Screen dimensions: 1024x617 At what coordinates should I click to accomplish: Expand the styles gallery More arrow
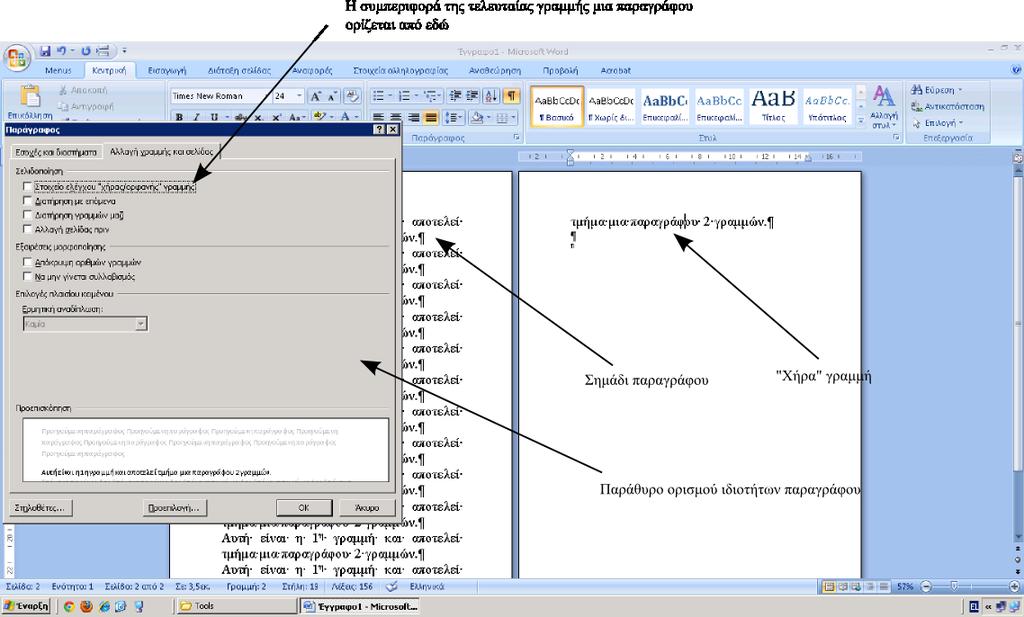pos(861,121)
